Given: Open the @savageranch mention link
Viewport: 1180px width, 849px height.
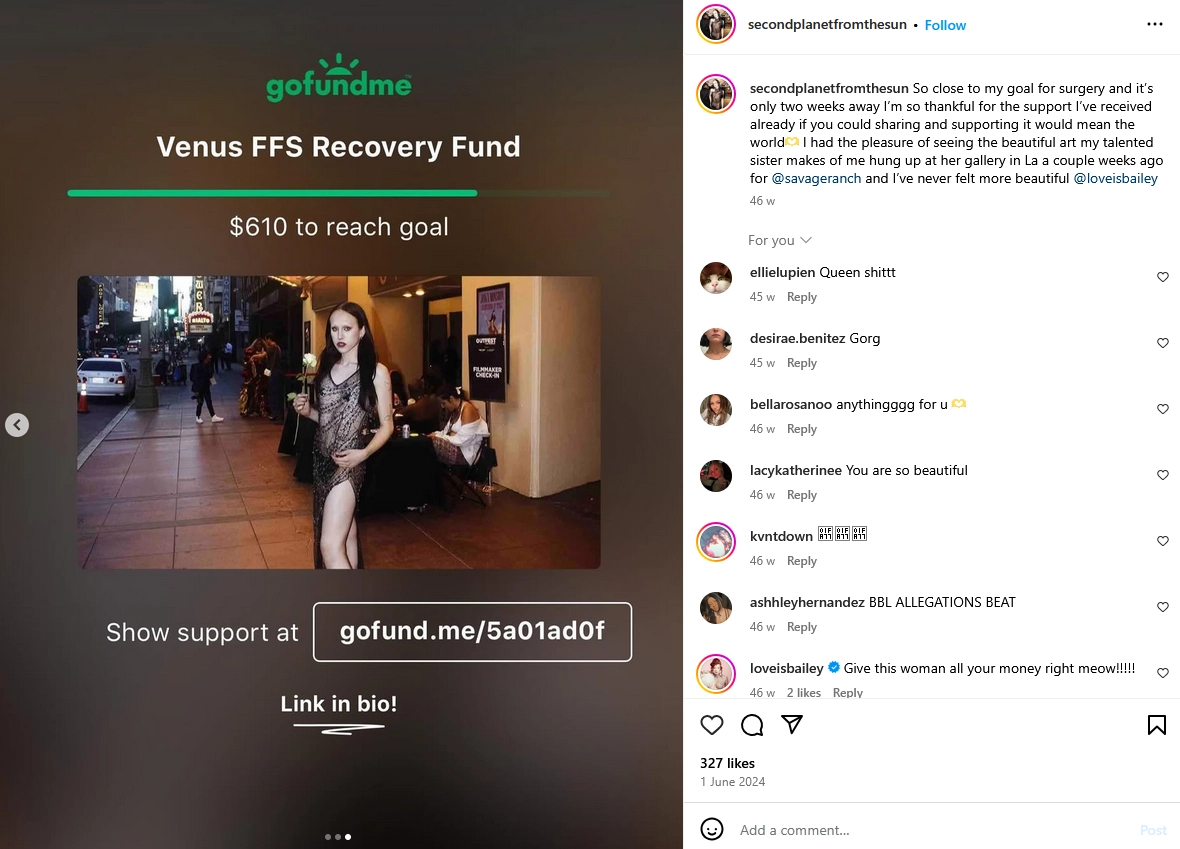Looking at the screenshot, I should coord(816,178).
